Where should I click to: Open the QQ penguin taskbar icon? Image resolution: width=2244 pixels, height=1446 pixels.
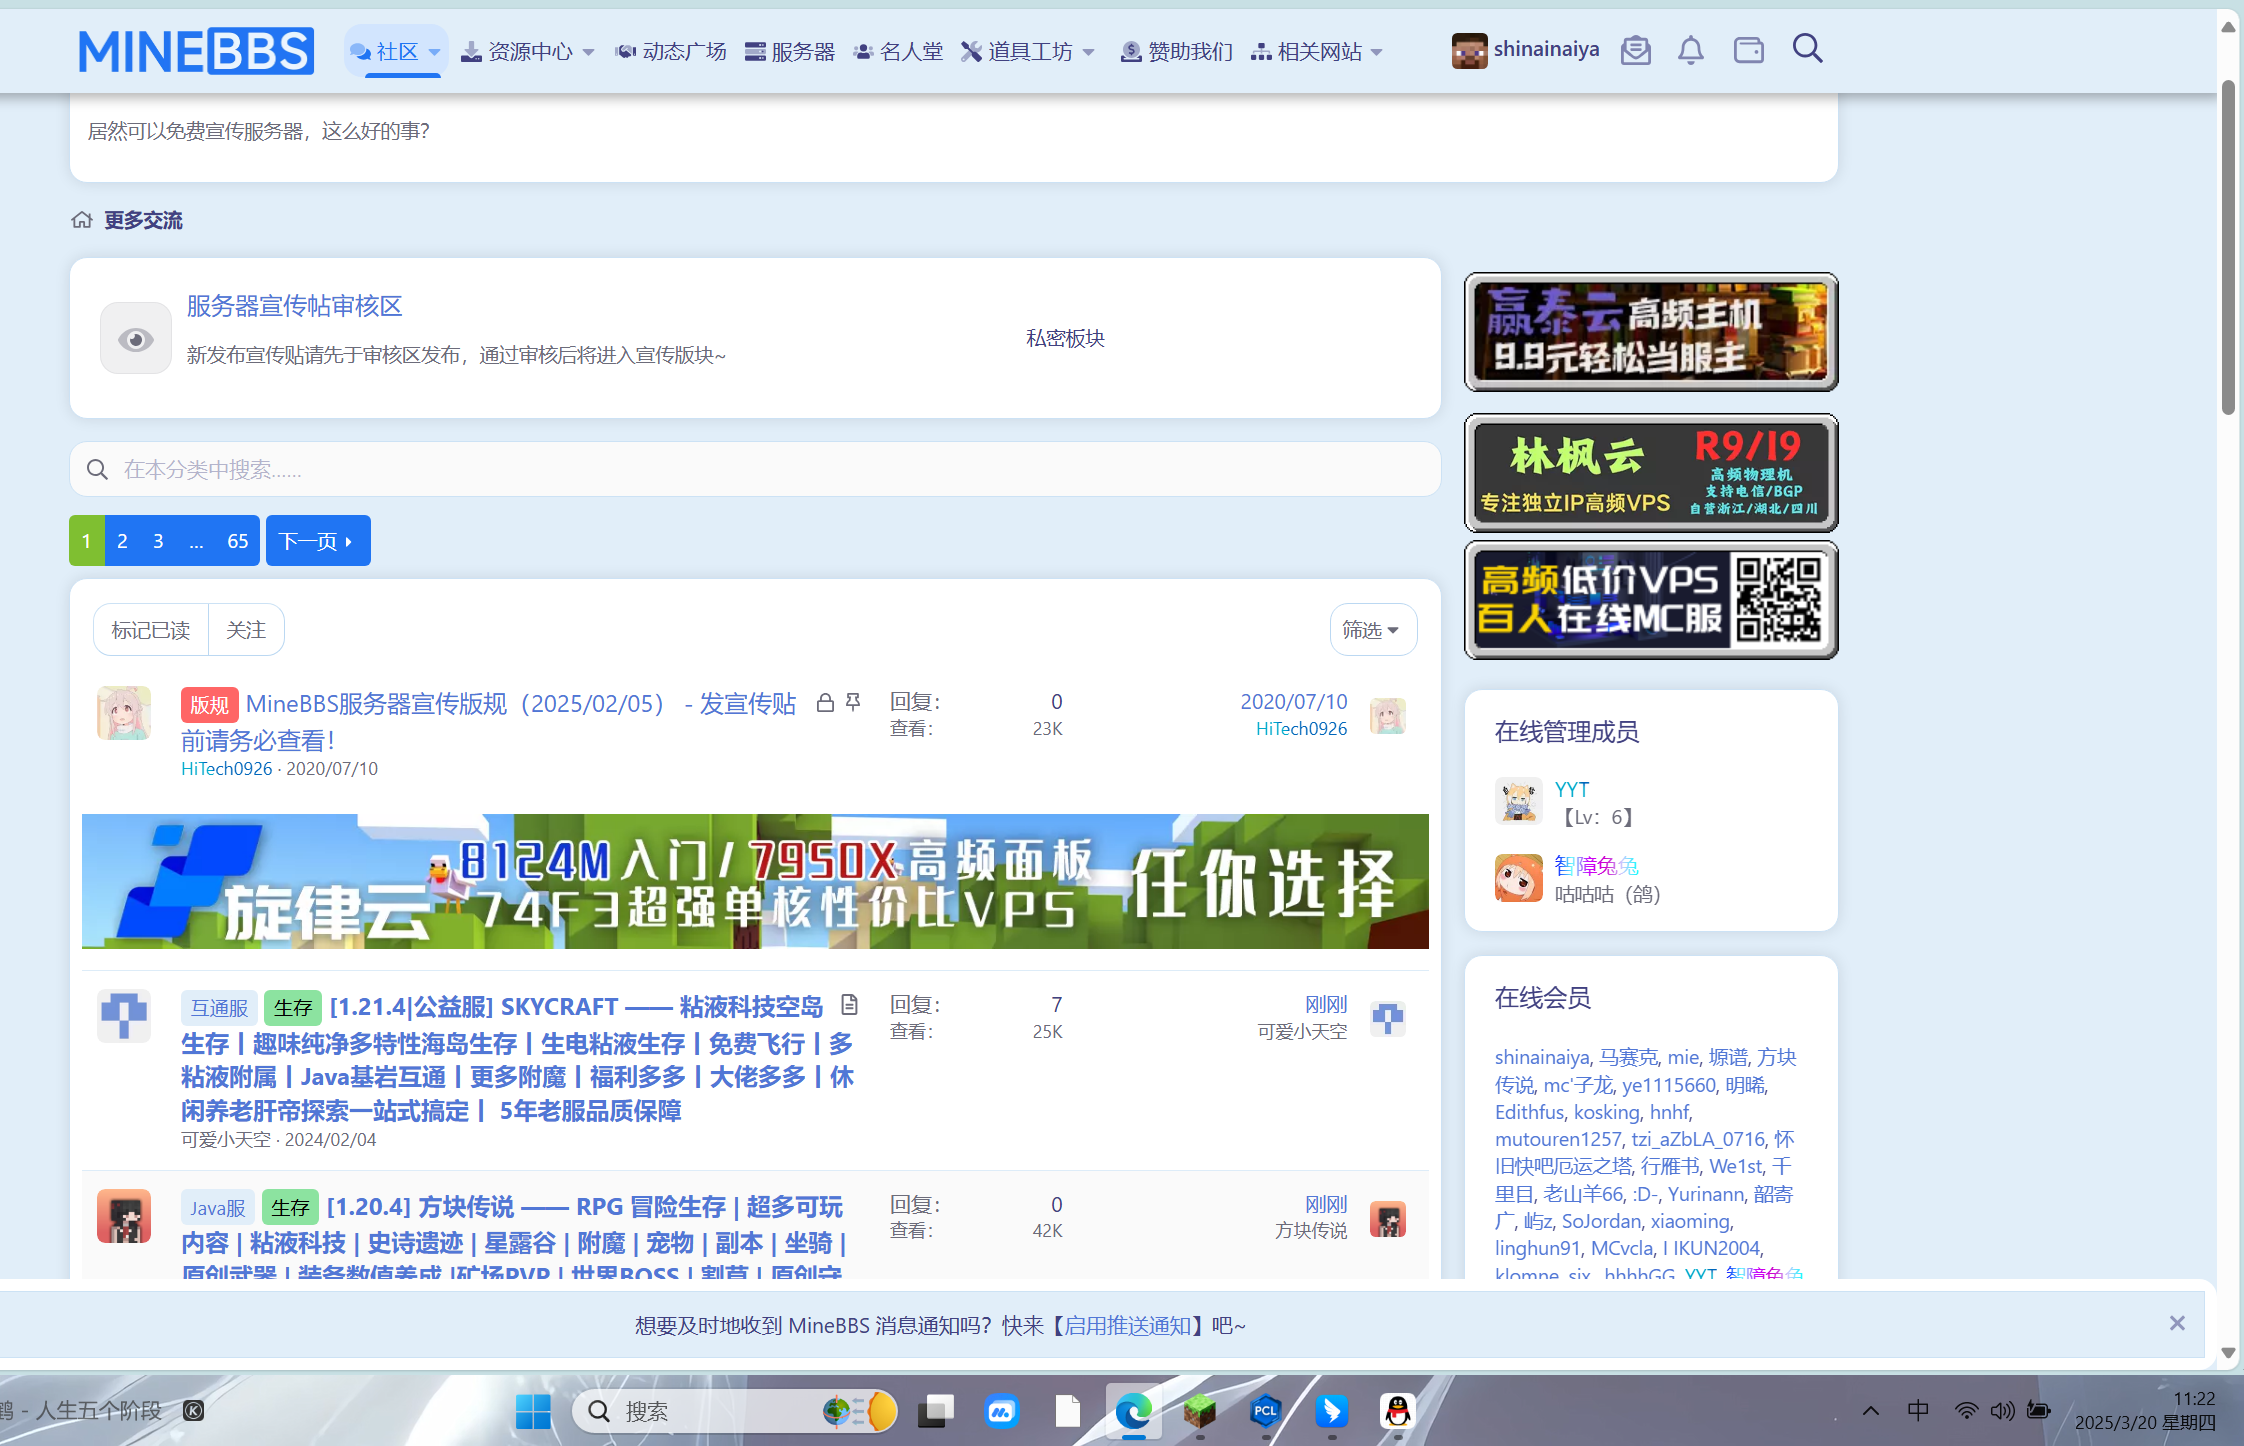click(1398, 1411)
